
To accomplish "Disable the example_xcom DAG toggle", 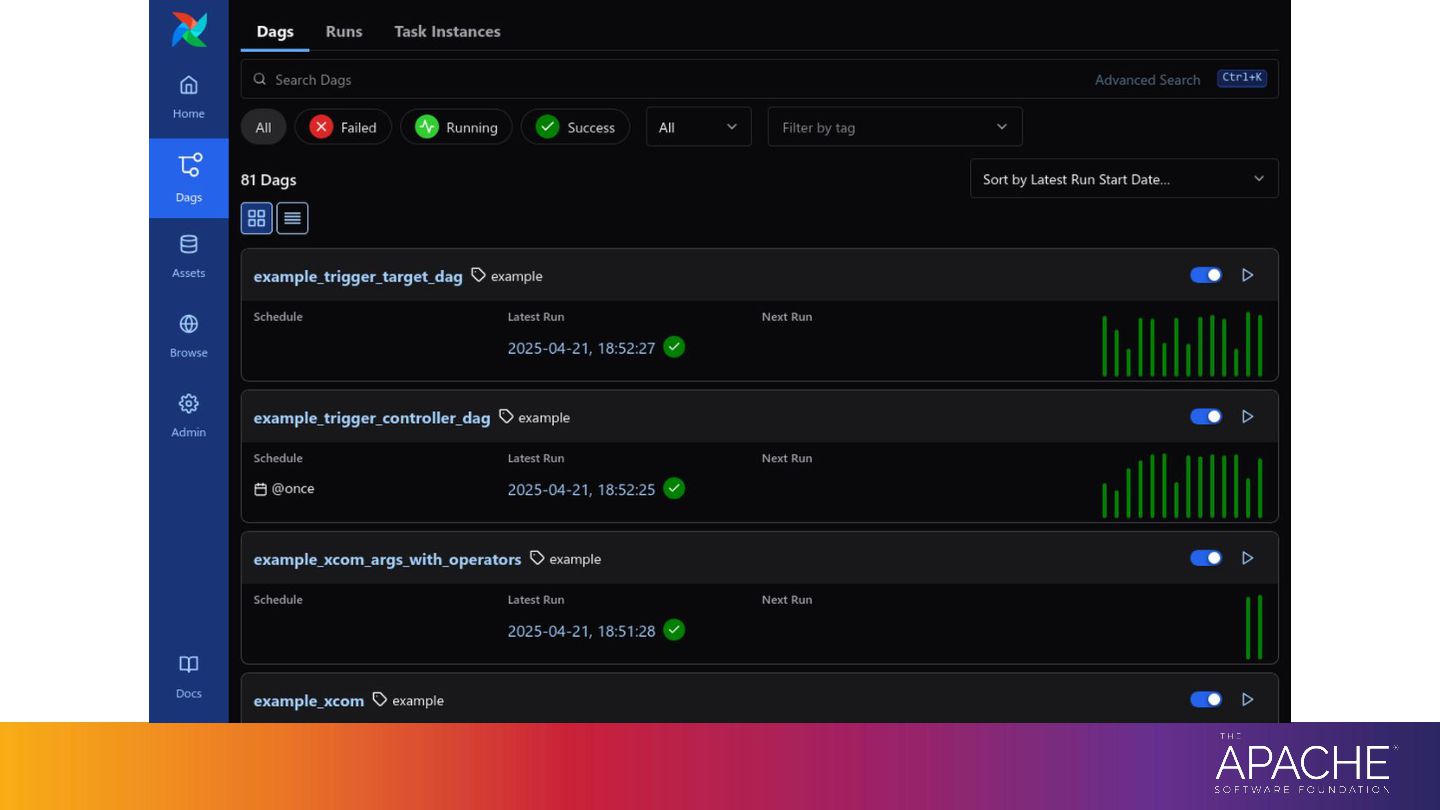I will [1206, 699].
